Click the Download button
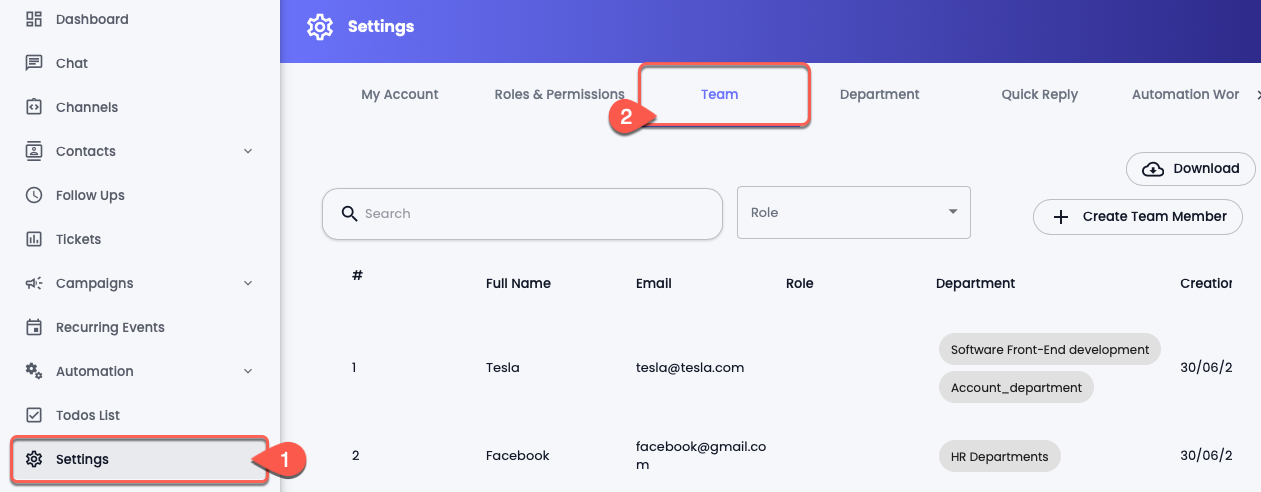 click(x=1191, y=169)
